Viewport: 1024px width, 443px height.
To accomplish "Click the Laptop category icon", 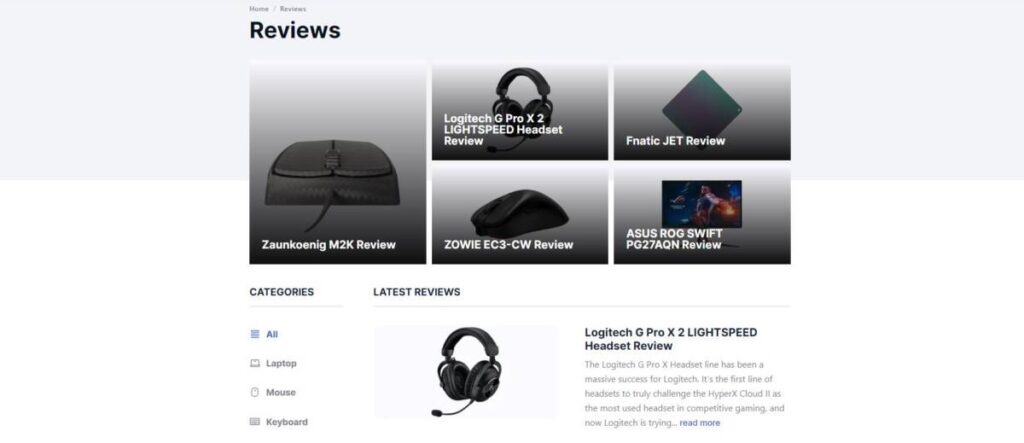I will (x=255, y=363).
